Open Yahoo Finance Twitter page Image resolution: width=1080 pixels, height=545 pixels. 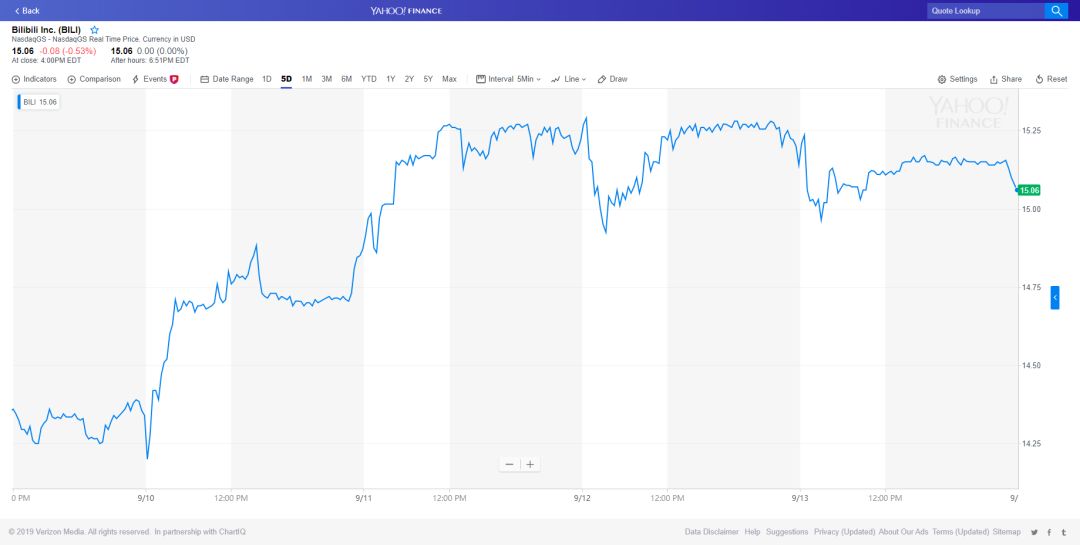1035,532
